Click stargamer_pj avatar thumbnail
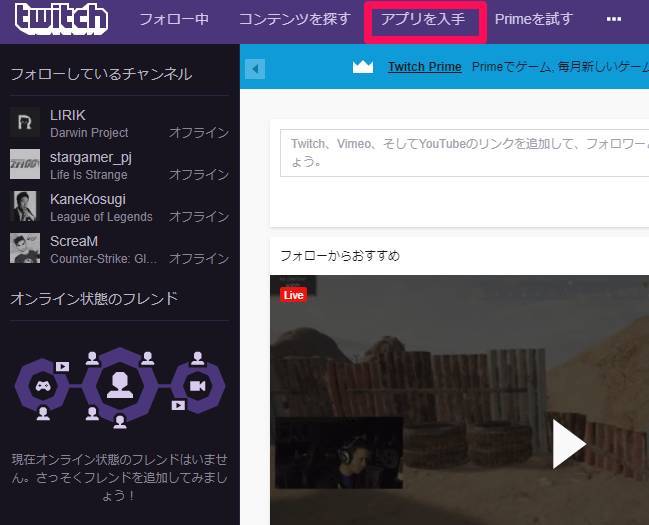 [x=25, y=164]
